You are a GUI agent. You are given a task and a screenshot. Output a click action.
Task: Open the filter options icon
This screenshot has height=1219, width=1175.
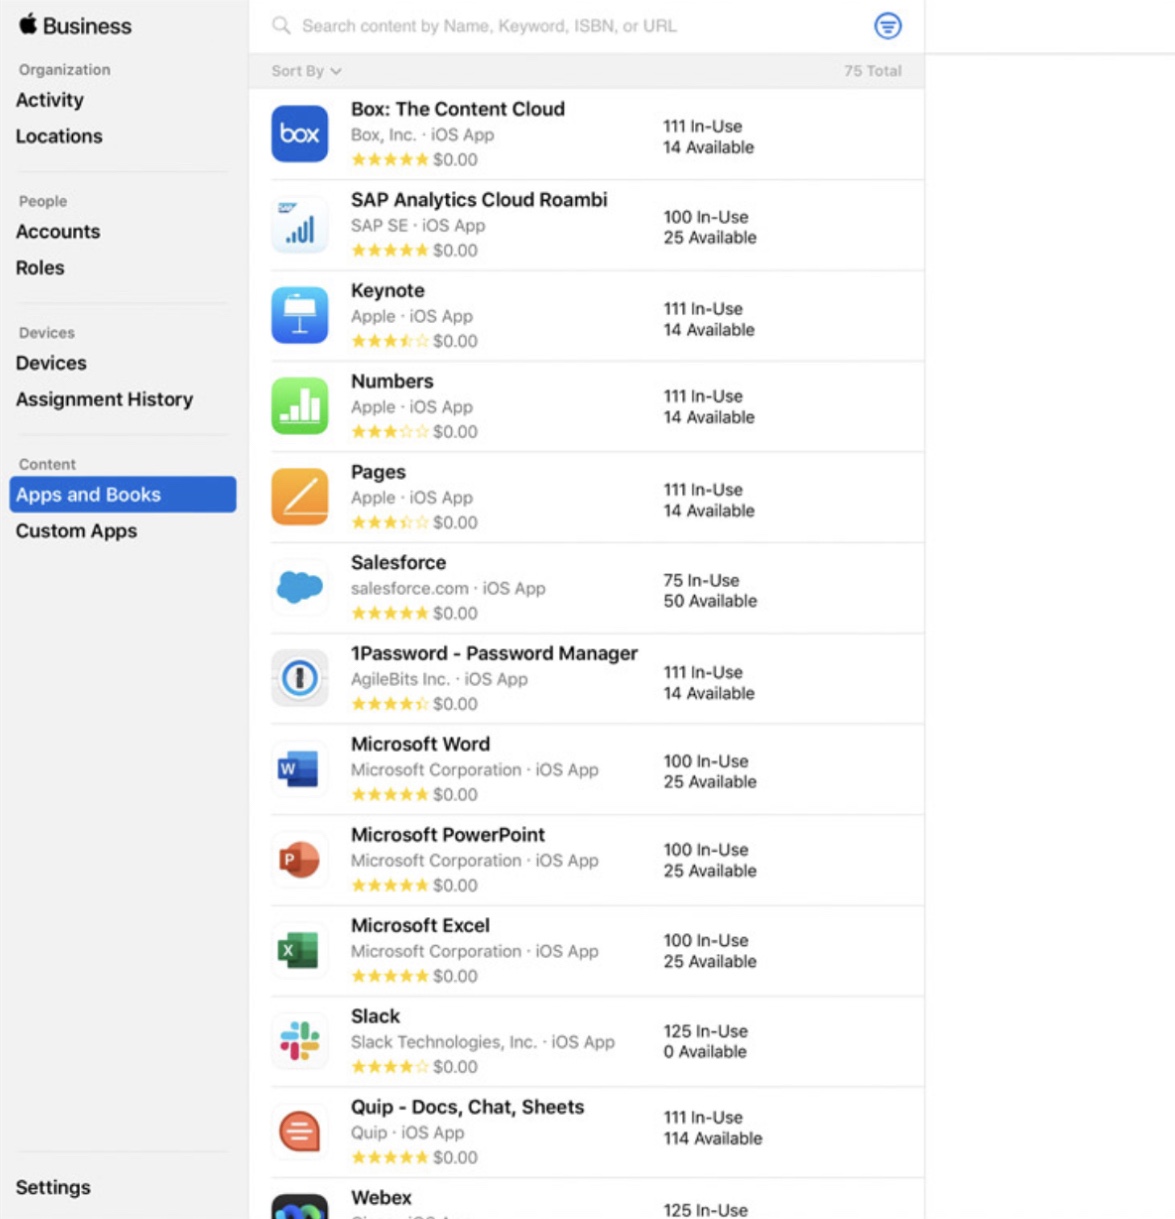click(x=887, y=26)
